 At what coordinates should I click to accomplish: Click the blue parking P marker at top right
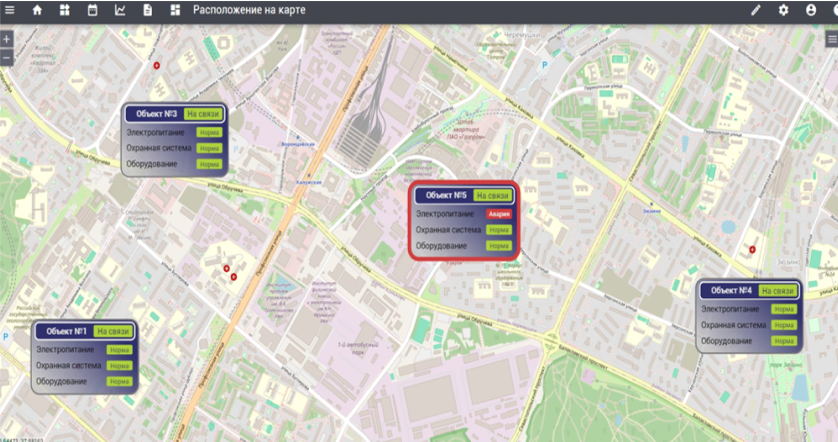pos(545,65)
